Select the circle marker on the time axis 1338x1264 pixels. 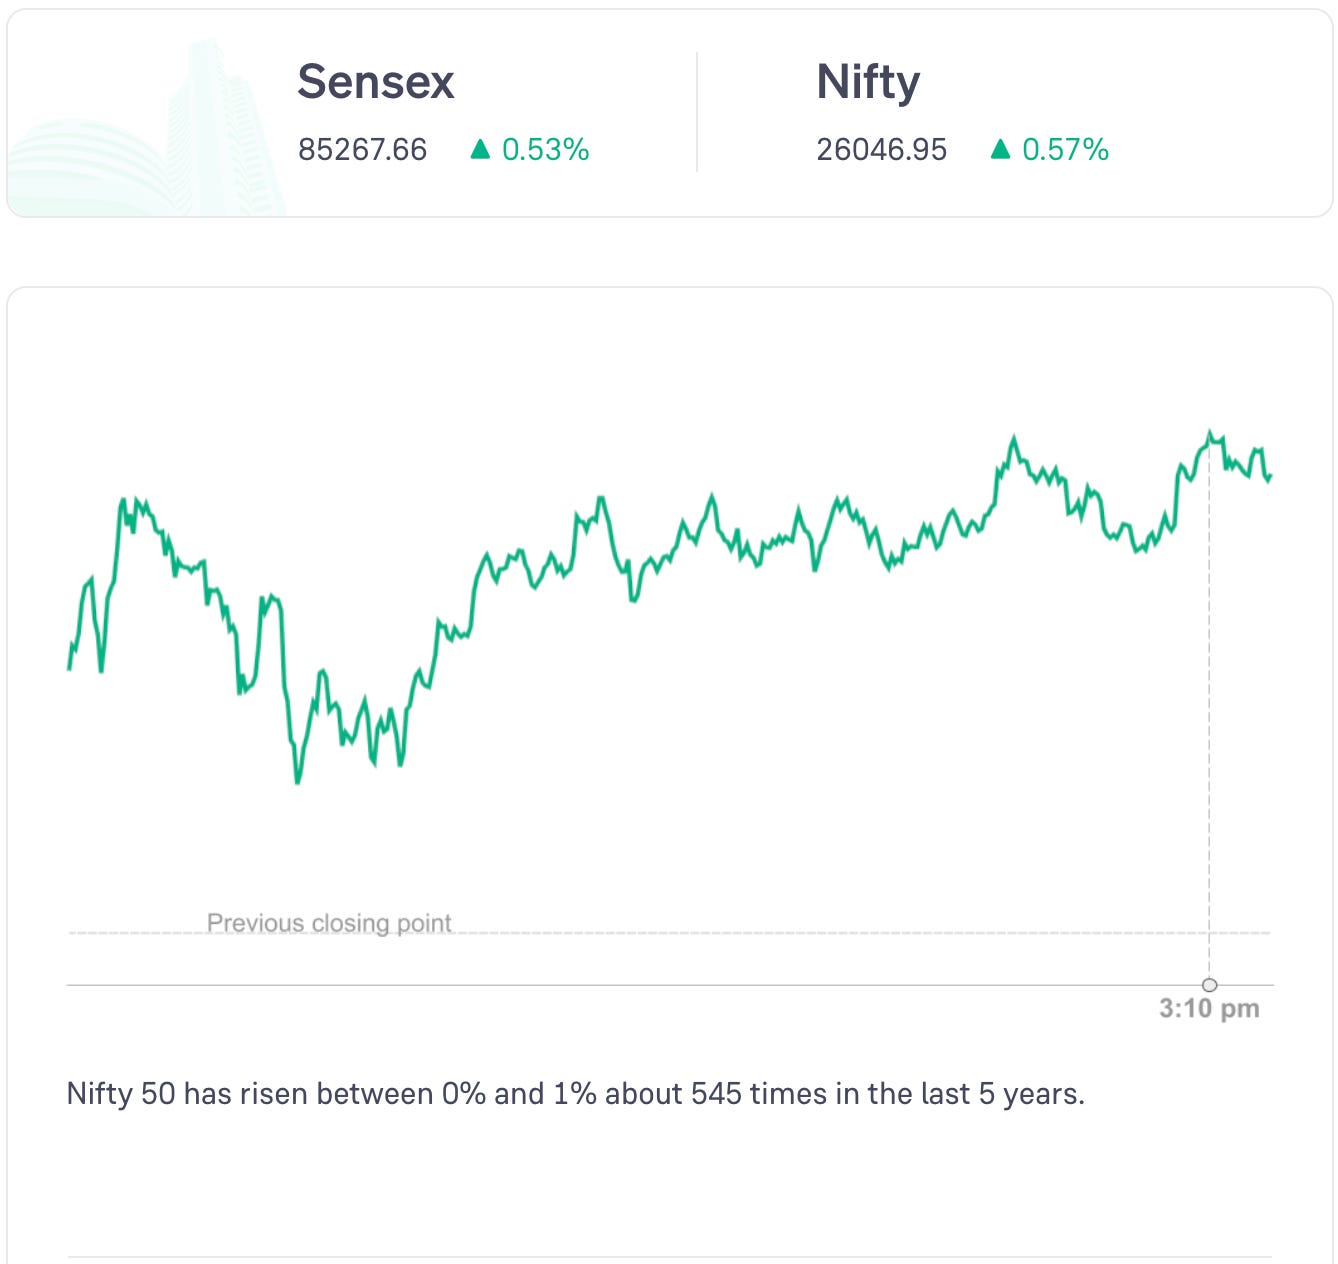click(1209, 985)
